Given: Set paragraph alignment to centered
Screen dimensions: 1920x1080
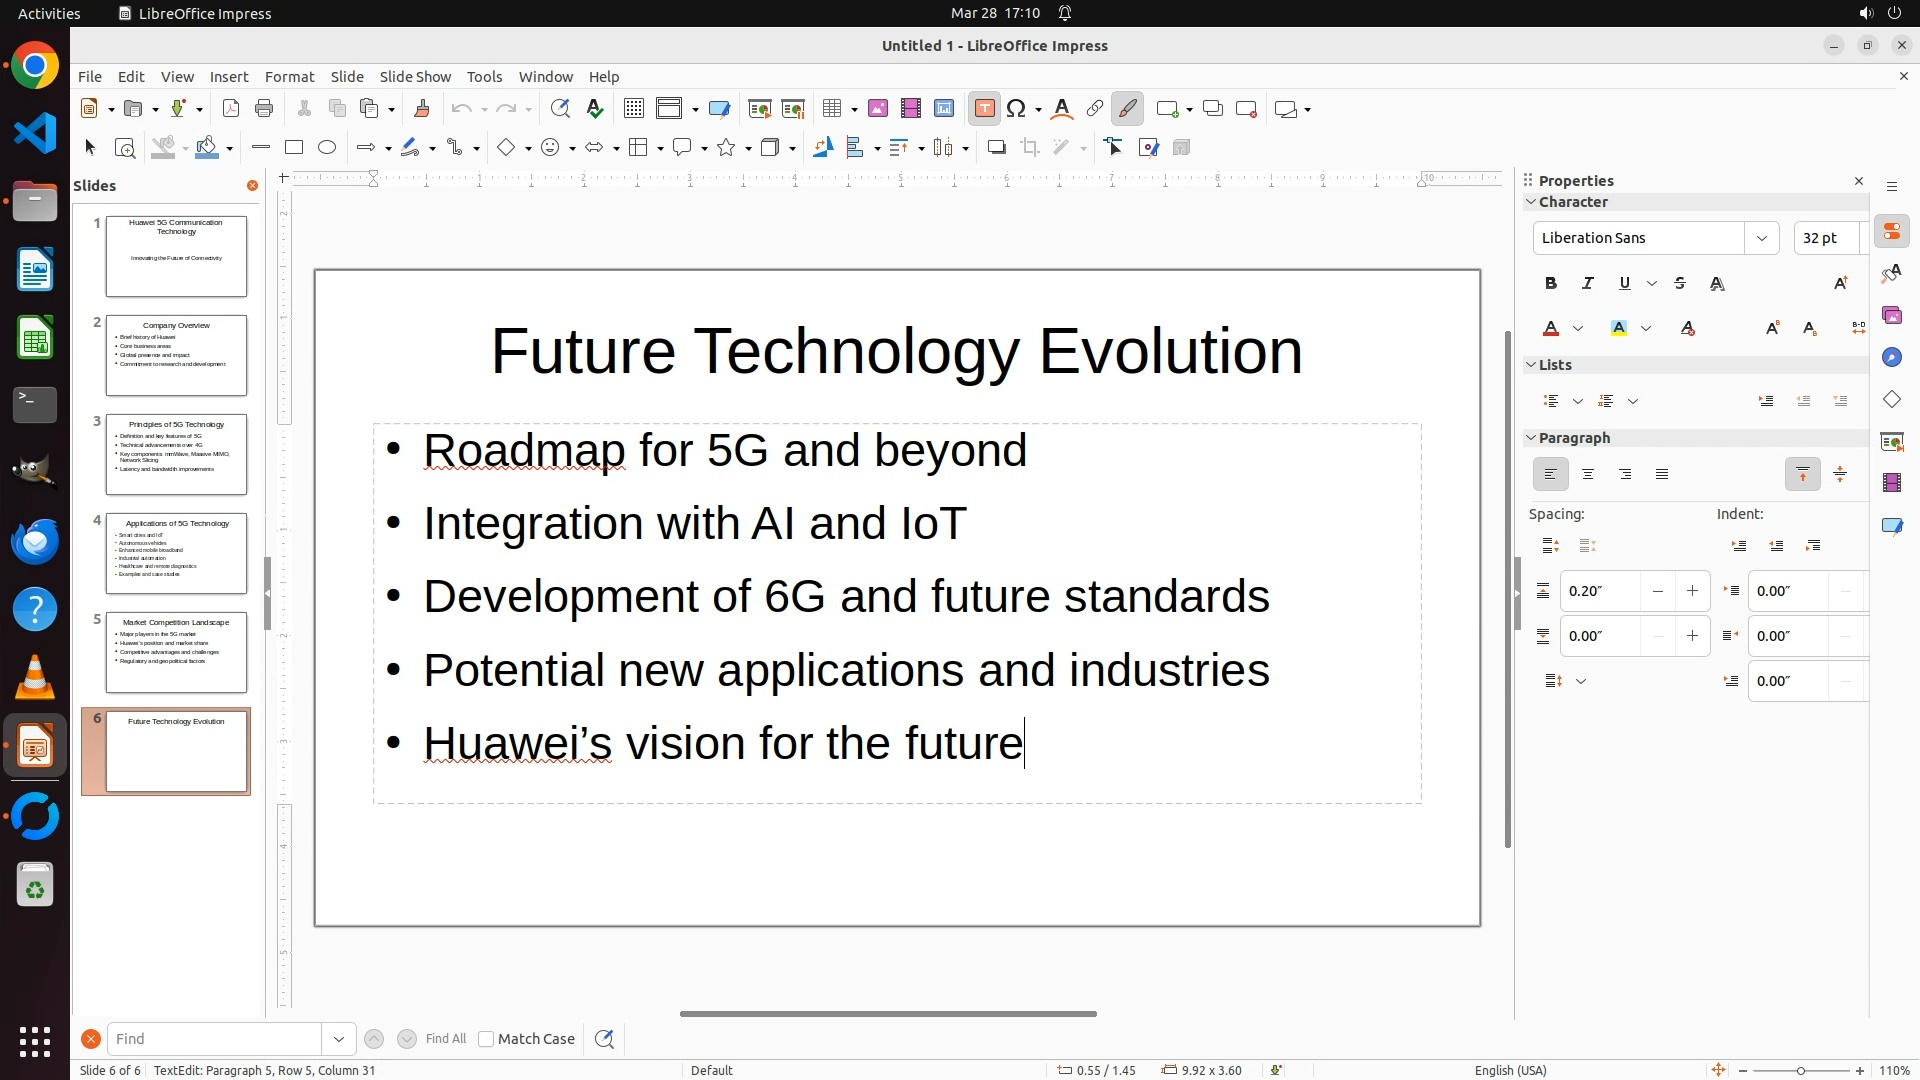Looking at the screenshot, I should [x=1588, y=475].
